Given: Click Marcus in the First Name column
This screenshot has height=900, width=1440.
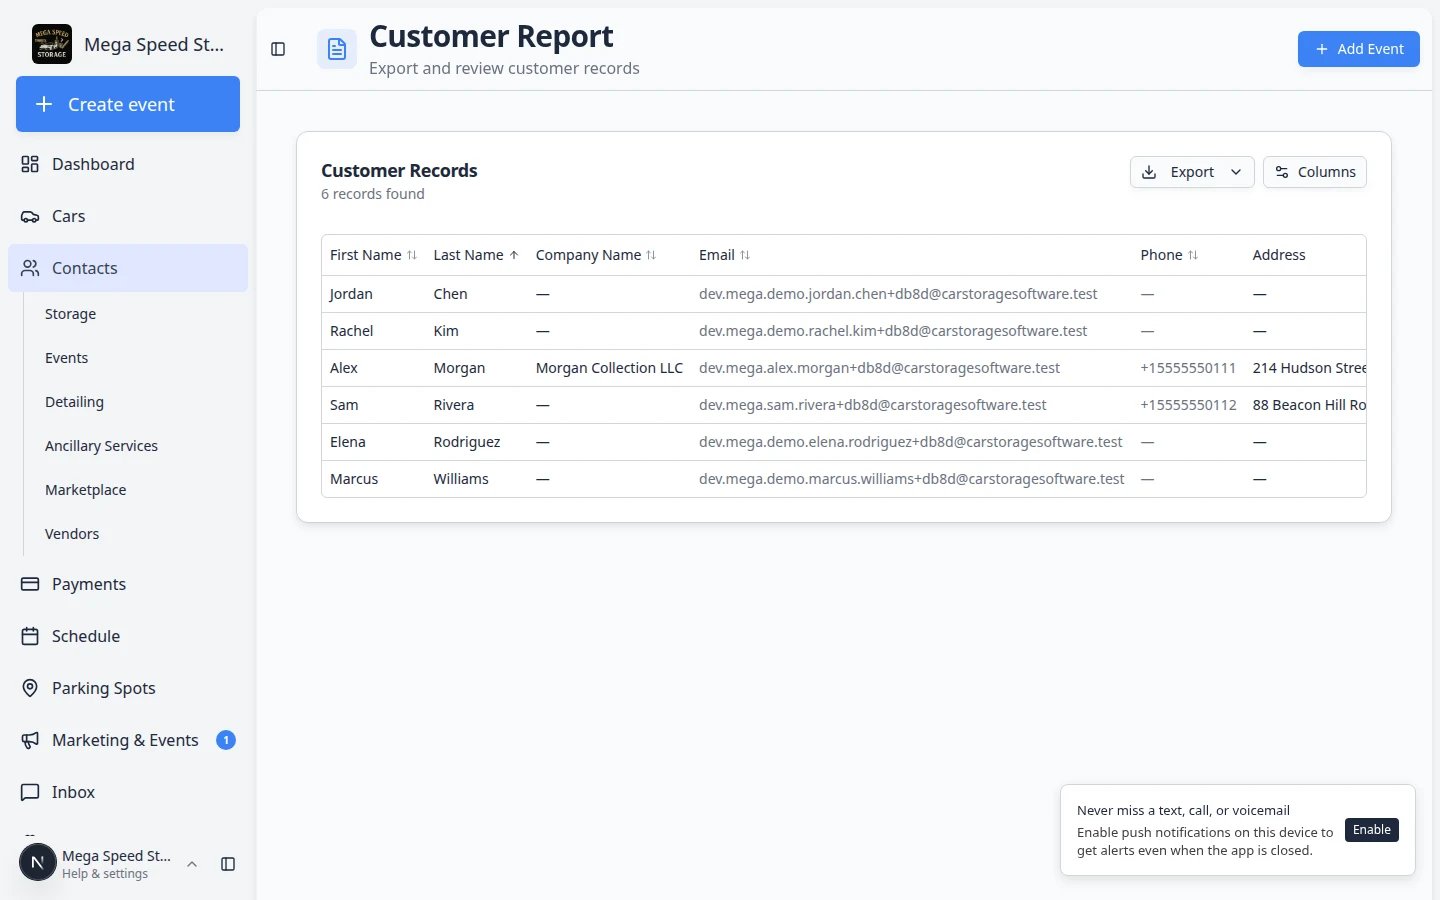Looking at the screenshot, I should pyautogui.click(x=354, y=479).
